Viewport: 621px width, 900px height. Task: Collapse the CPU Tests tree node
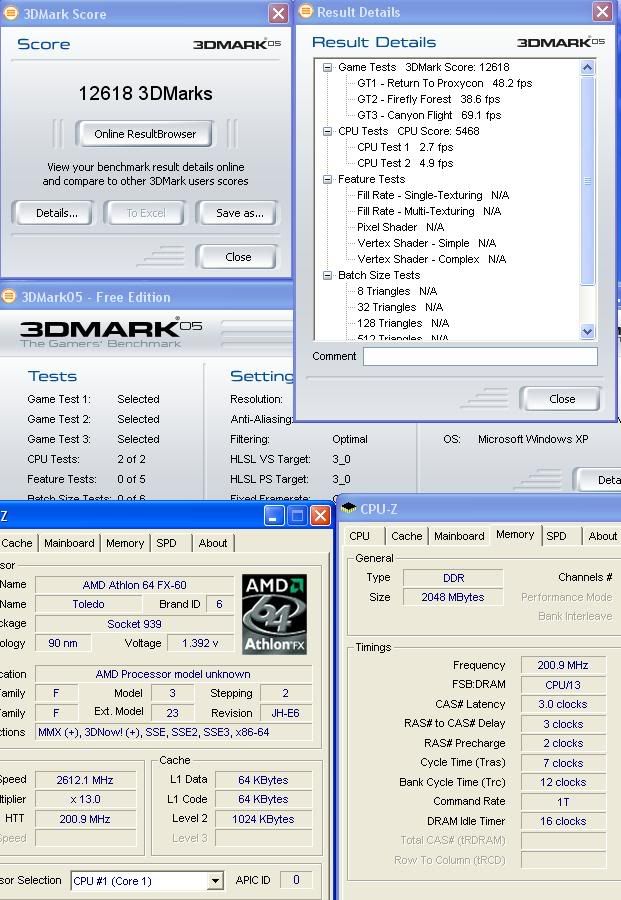[x=327, y=131]
